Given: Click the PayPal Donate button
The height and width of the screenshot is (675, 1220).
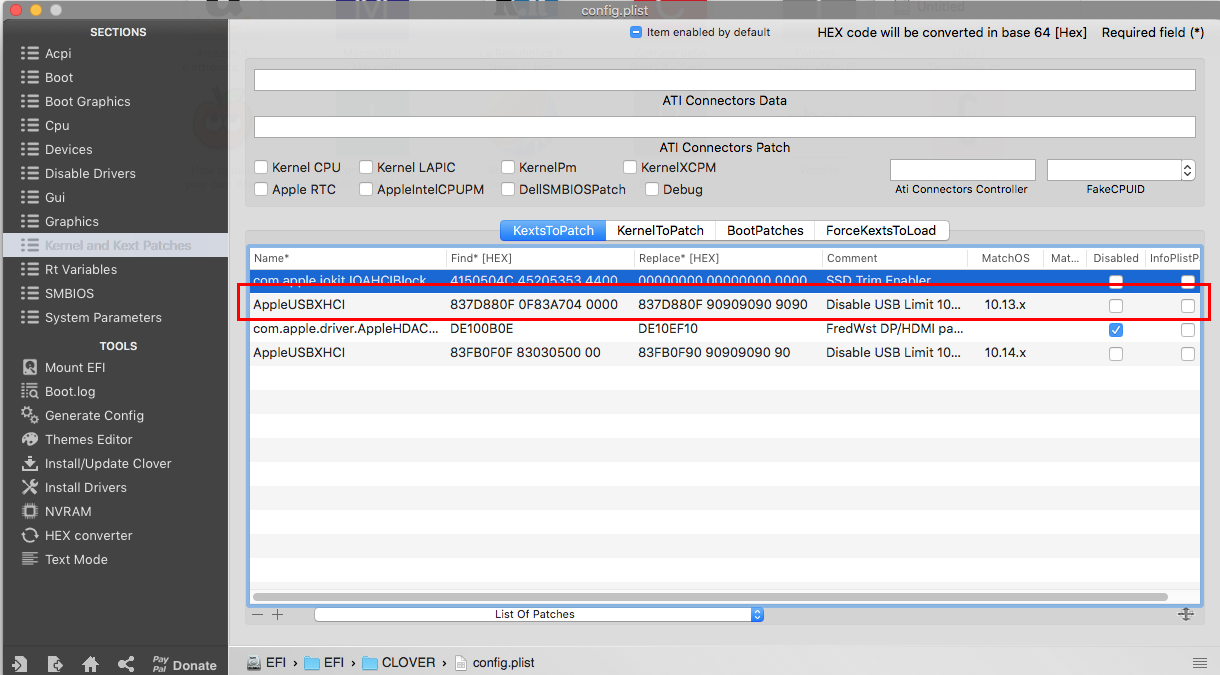Looking at the screenshot, I should 184,664.
